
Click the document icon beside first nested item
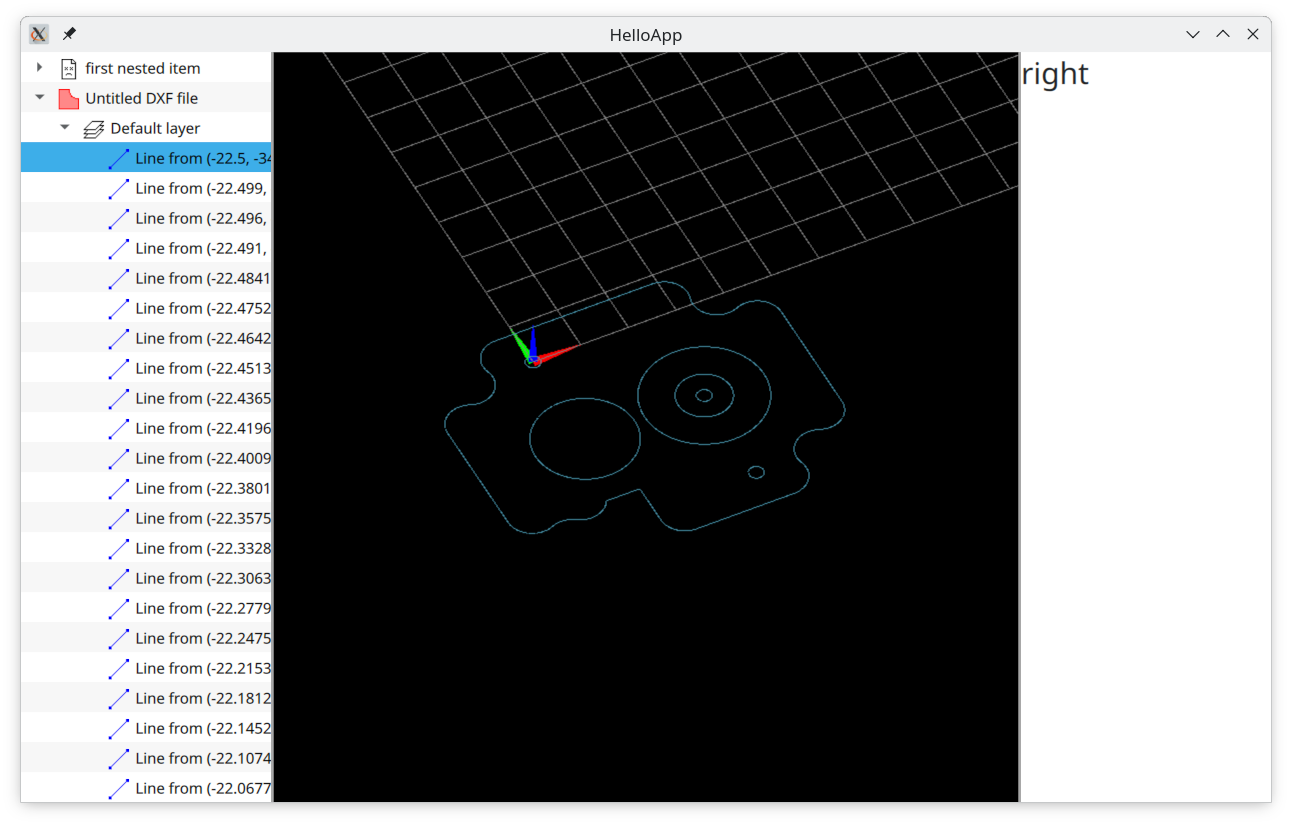68,68
